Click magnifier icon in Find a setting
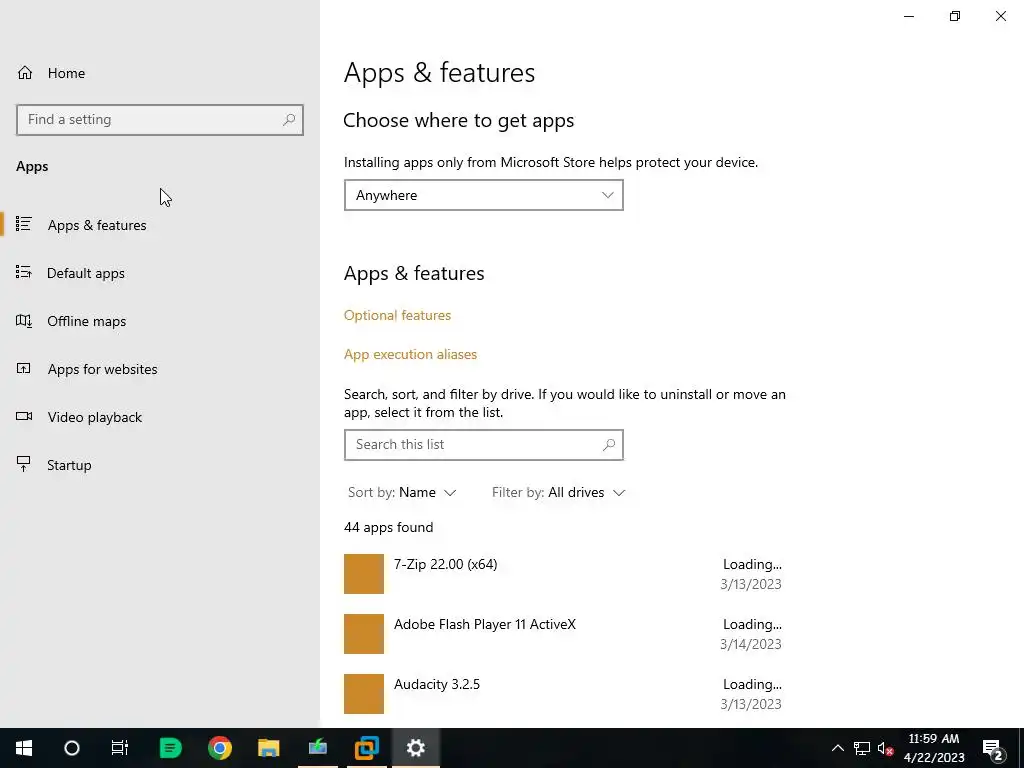 coord(289,120)
